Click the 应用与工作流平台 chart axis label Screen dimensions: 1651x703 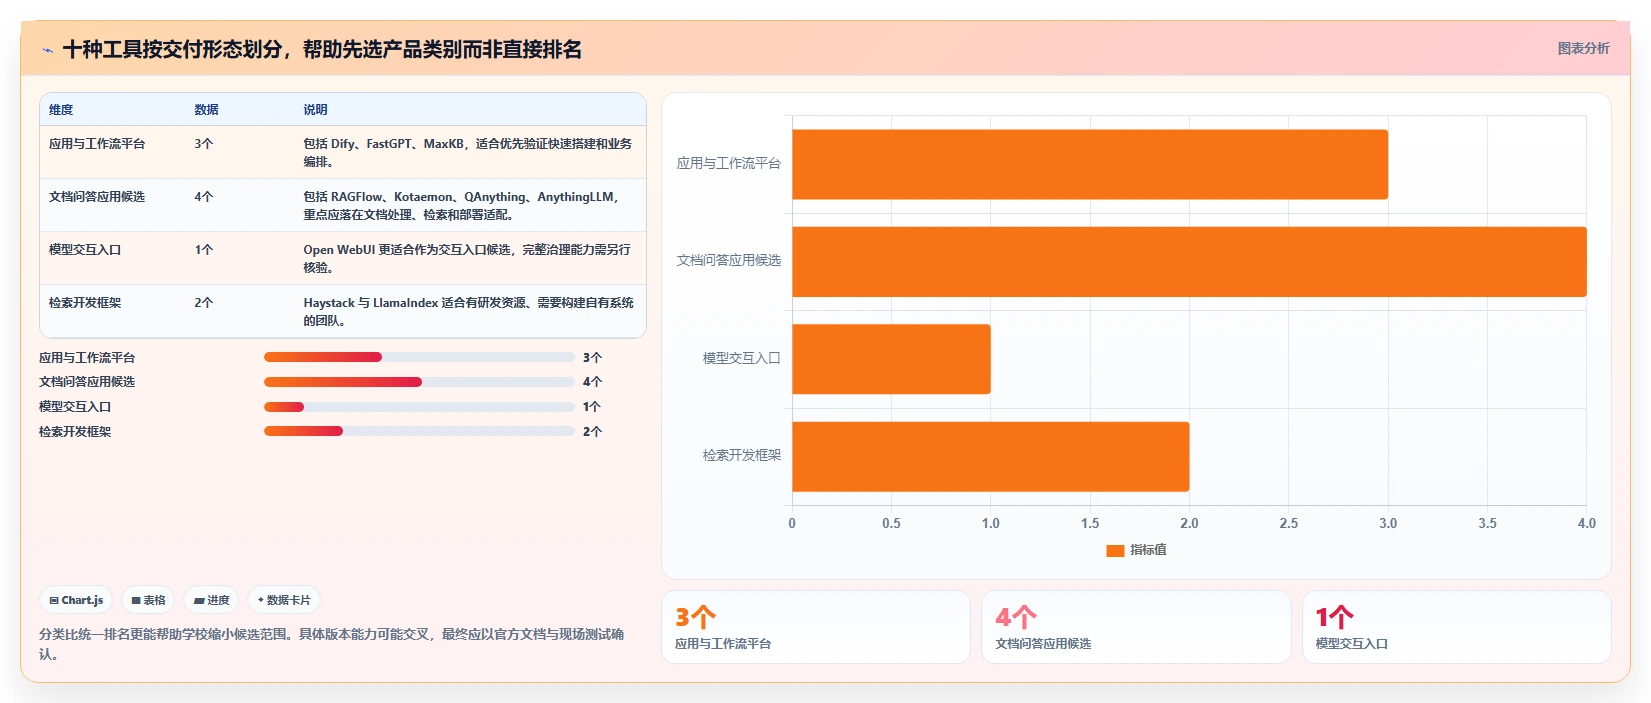click(729, 164)
